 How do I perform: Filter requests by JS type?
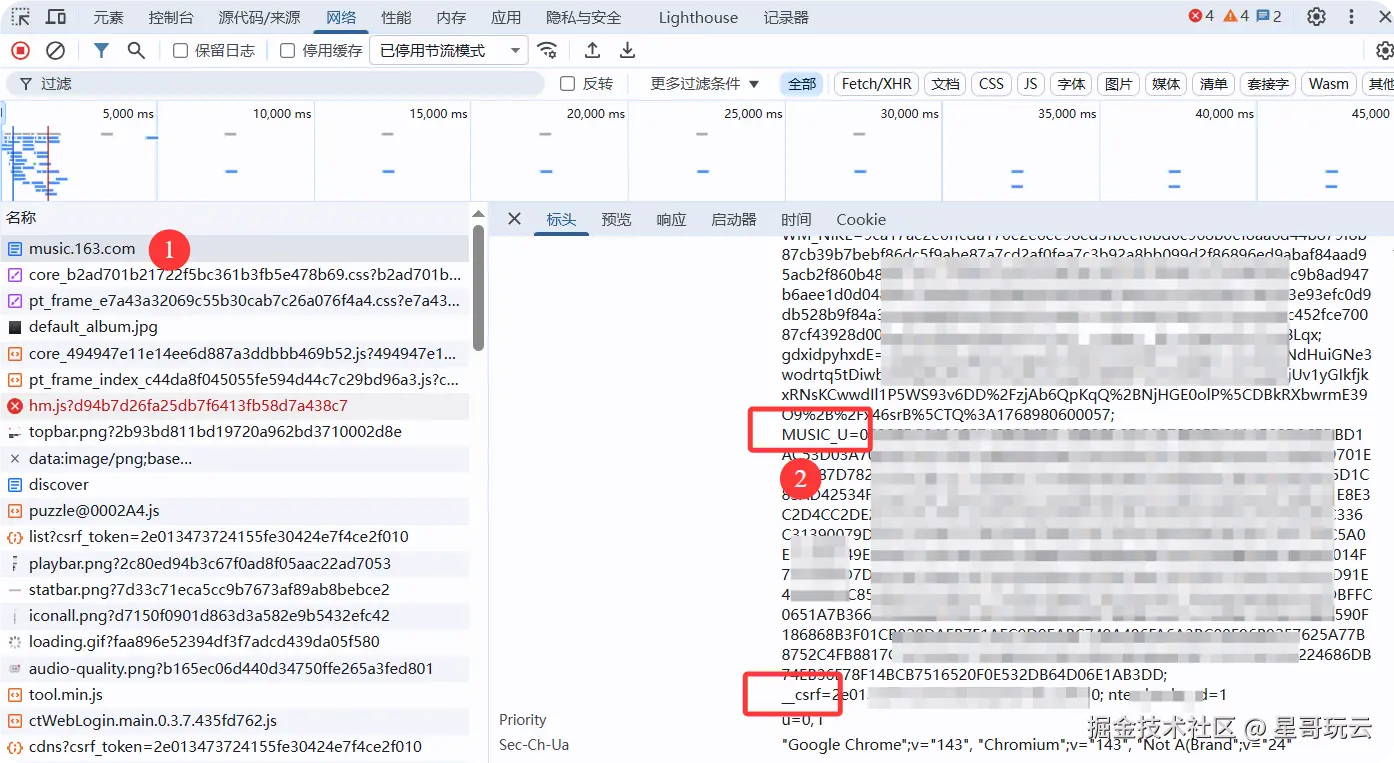tap(1030, 84)
